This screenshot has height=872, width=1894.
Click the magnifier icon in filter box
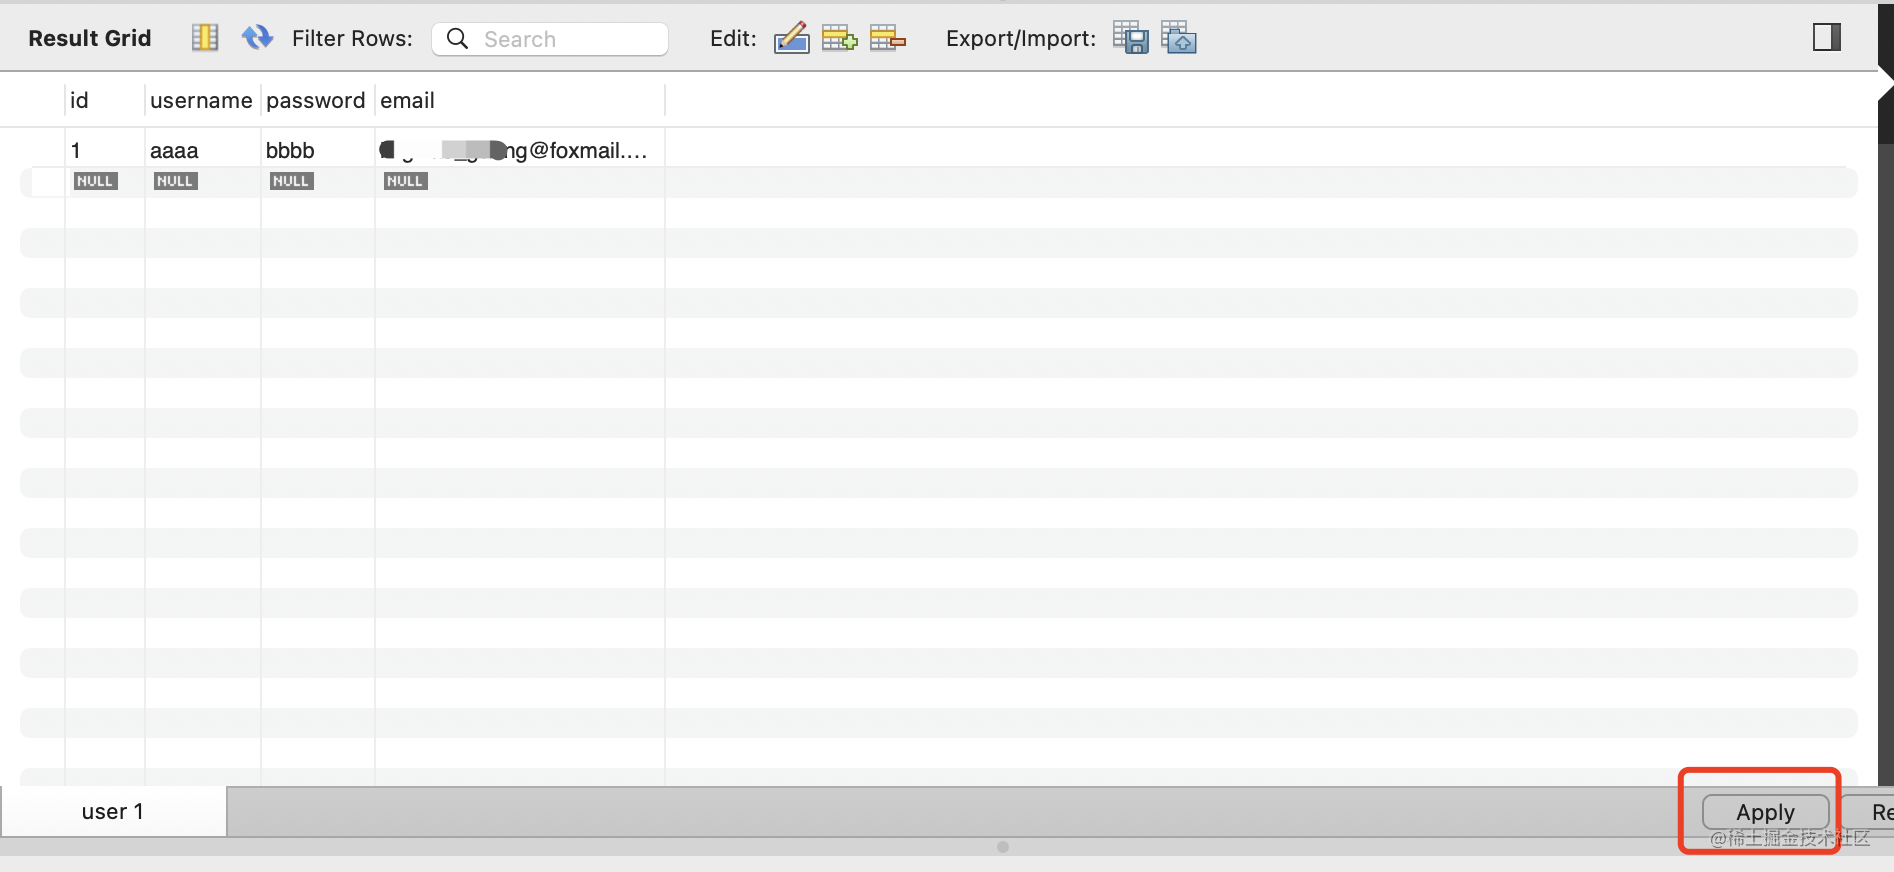click(457, 38)
